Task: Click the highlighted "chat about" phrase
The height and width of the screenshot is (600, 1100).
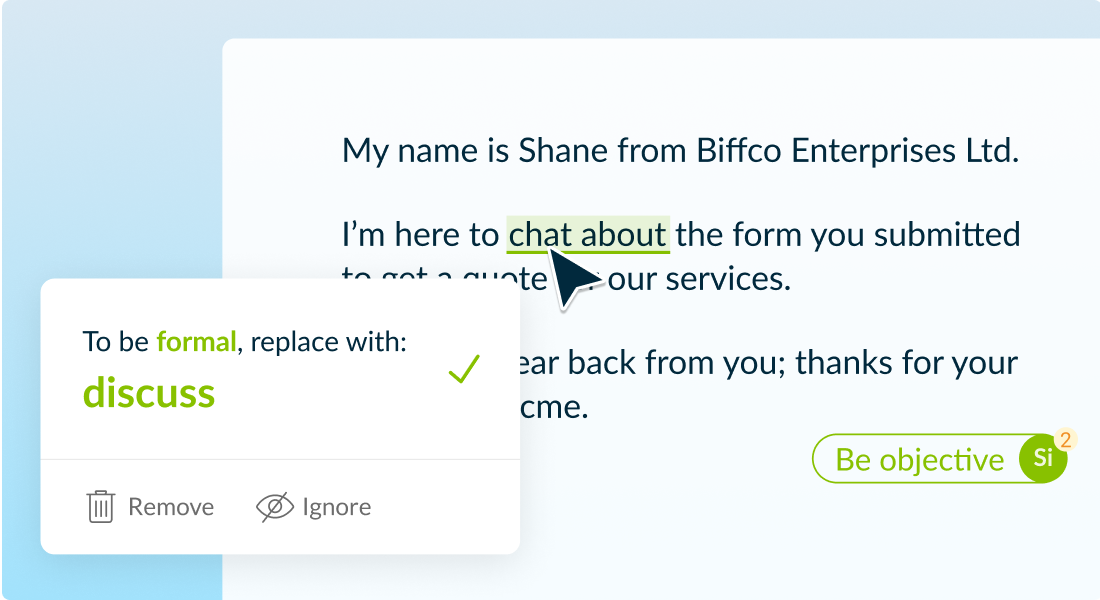Action: tap(588, 235)
